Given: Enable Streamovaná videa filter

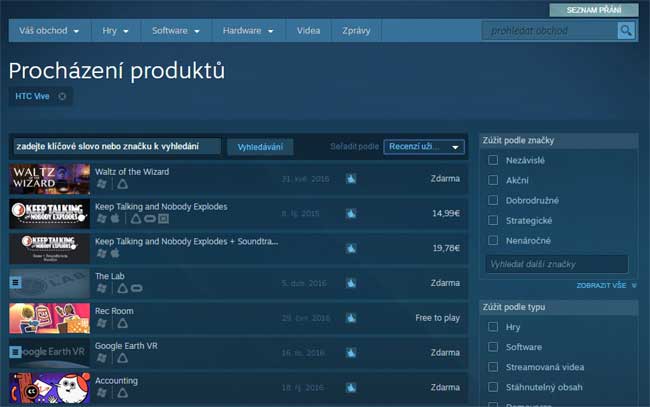Looking at the screenshot, I should tap(493, 367).
